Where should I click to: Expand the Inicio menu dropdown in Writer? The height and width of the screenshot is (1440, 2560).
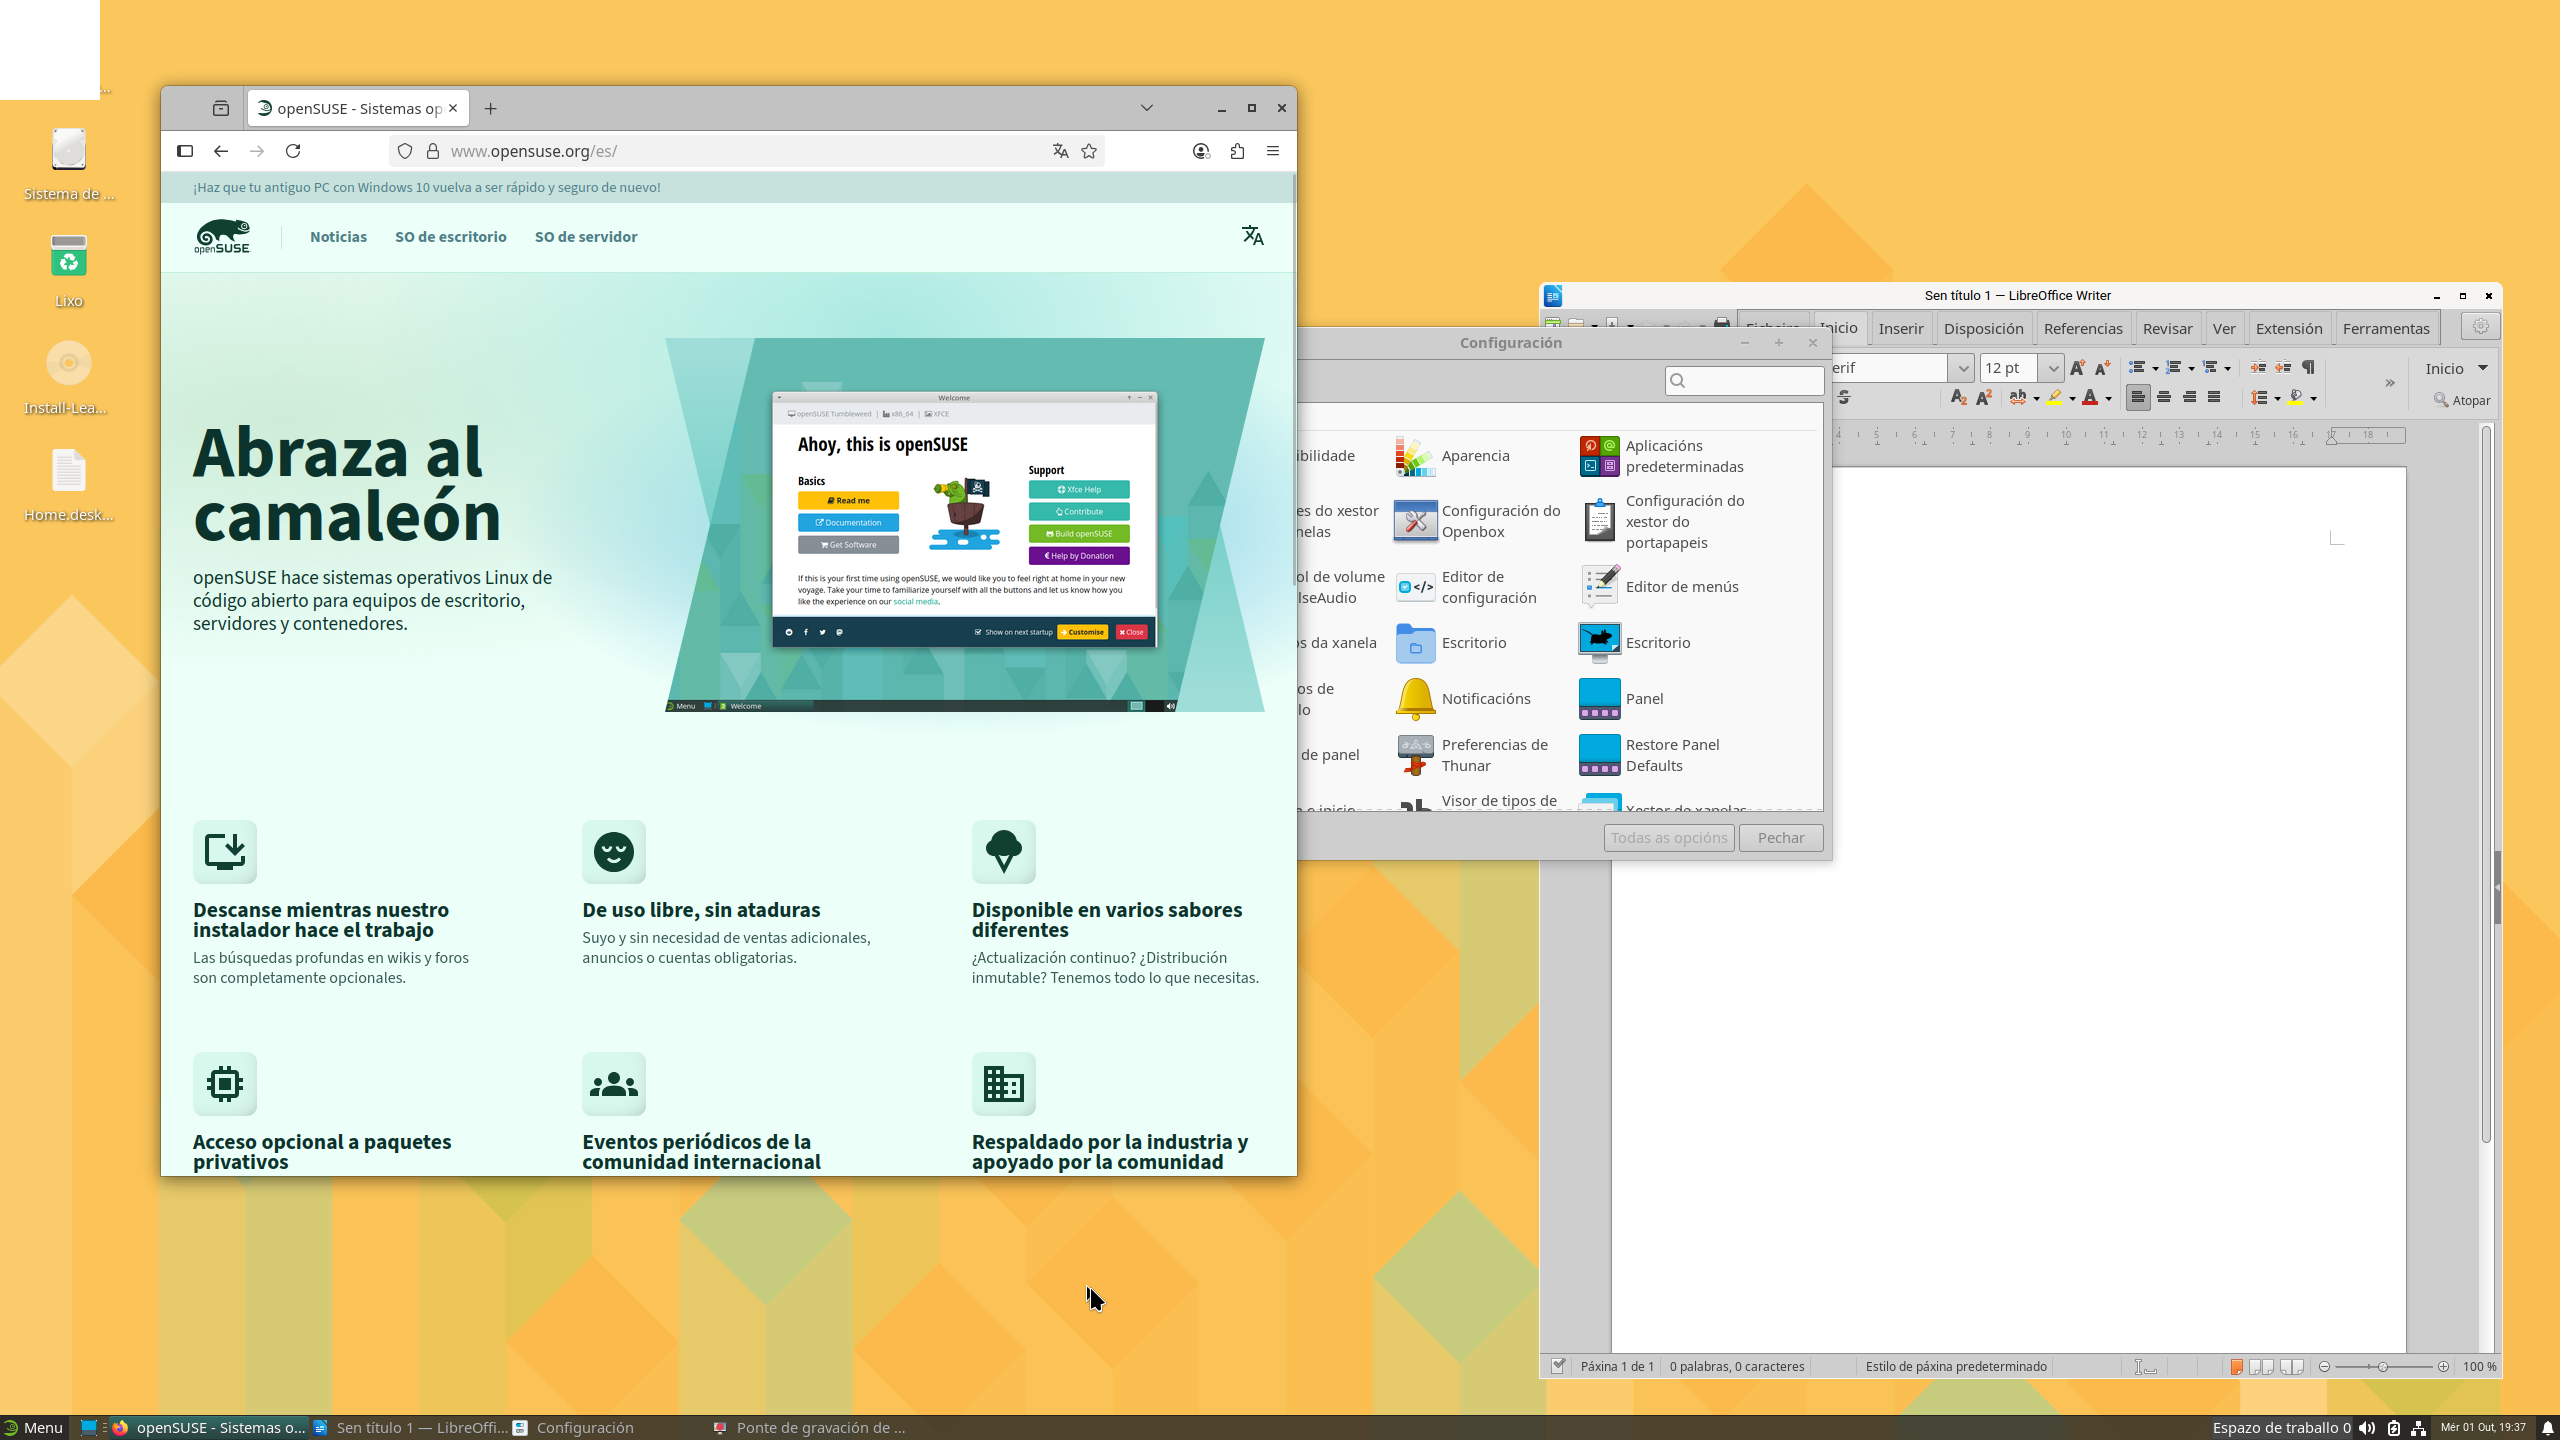tap(2482, 368)
